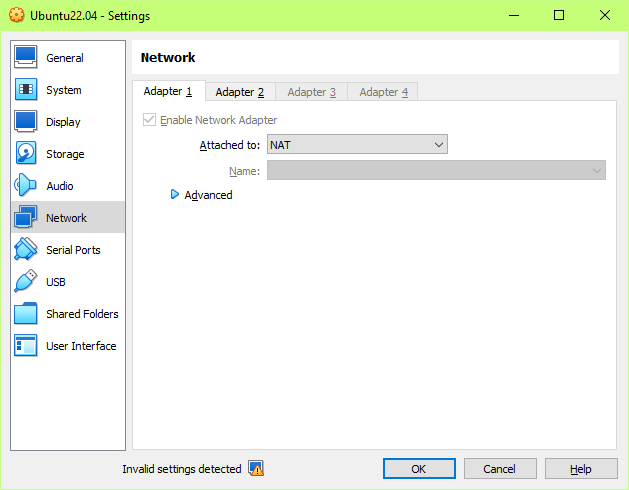Click the Cancel button
Image resolution: width=629 pixels, height=490 pixels.
500,469
